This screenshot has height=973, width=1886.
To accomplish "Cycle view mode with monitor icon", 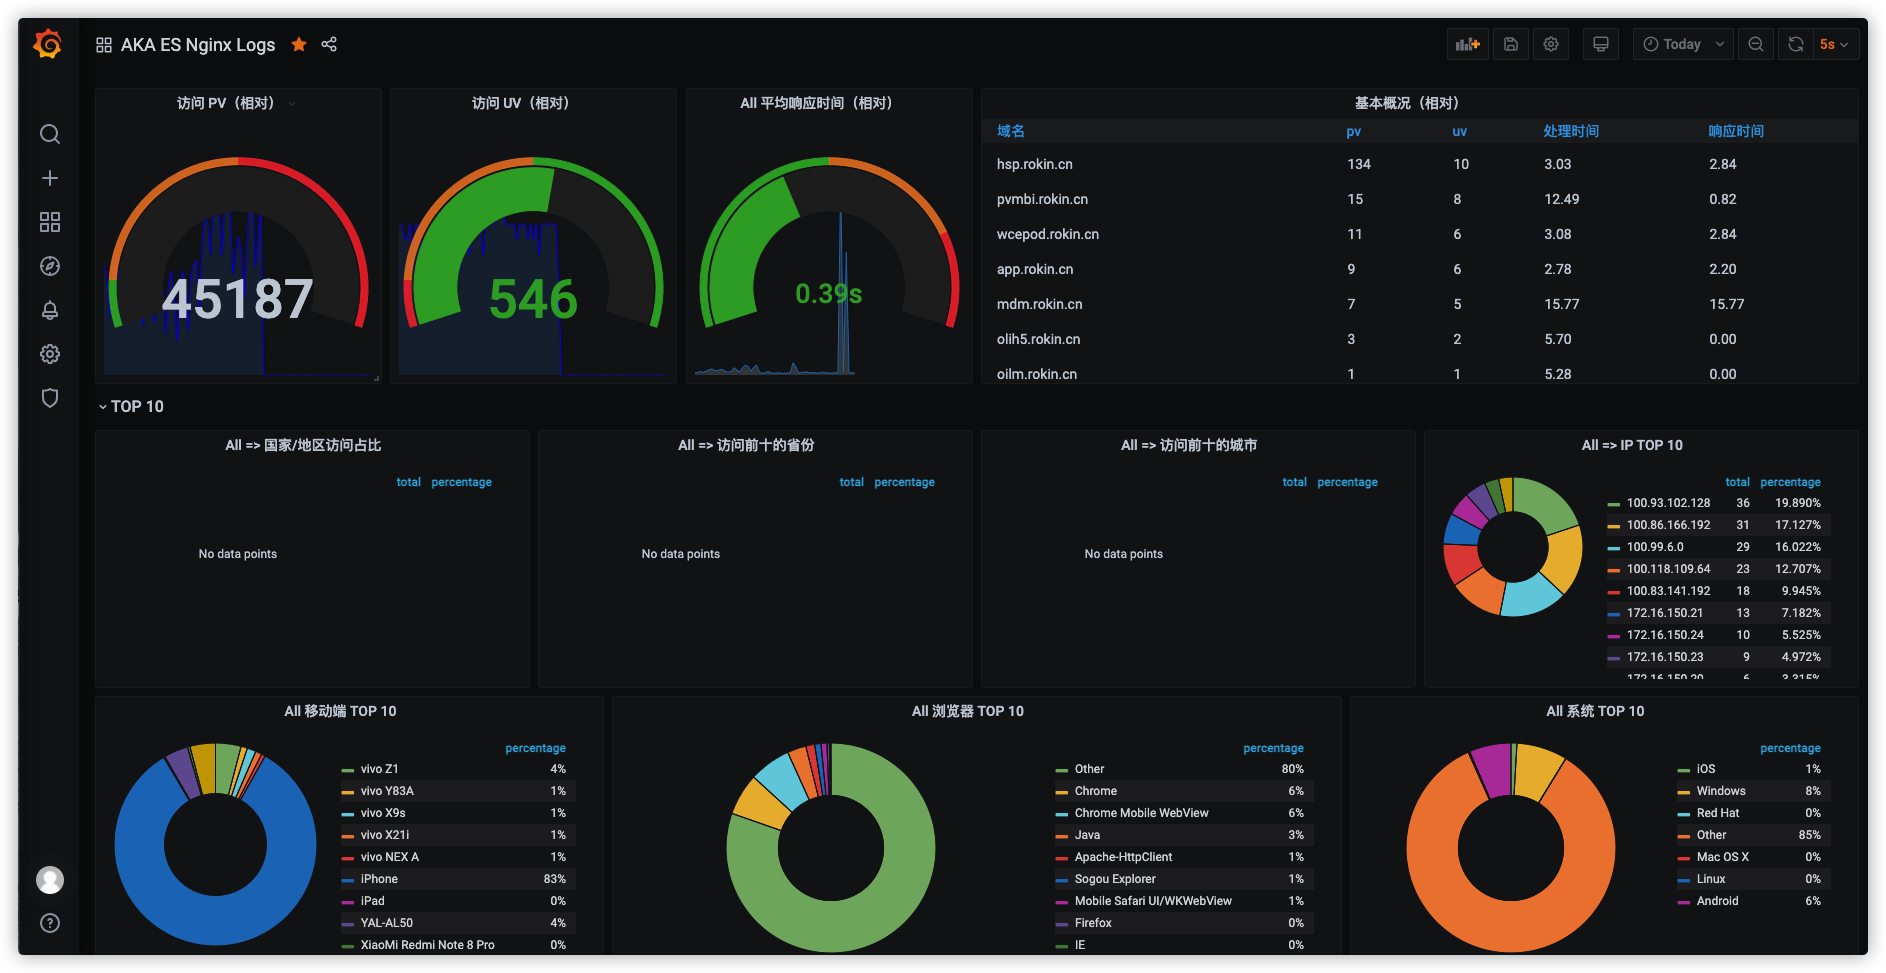I will [x=1601, y=44].
